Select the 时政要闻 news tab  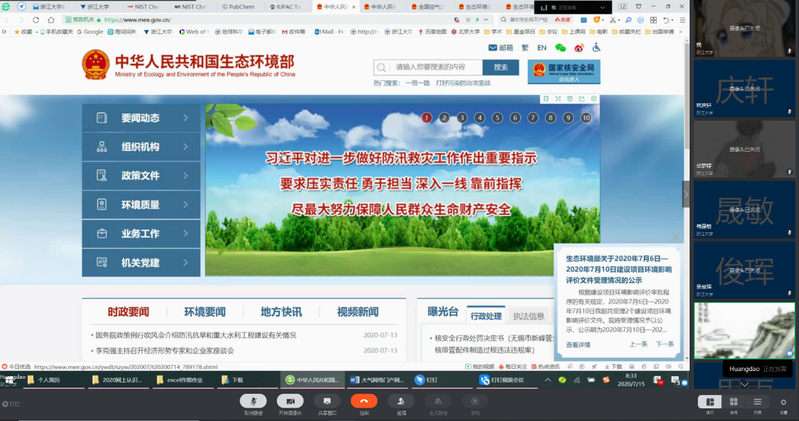click(128, 312)
